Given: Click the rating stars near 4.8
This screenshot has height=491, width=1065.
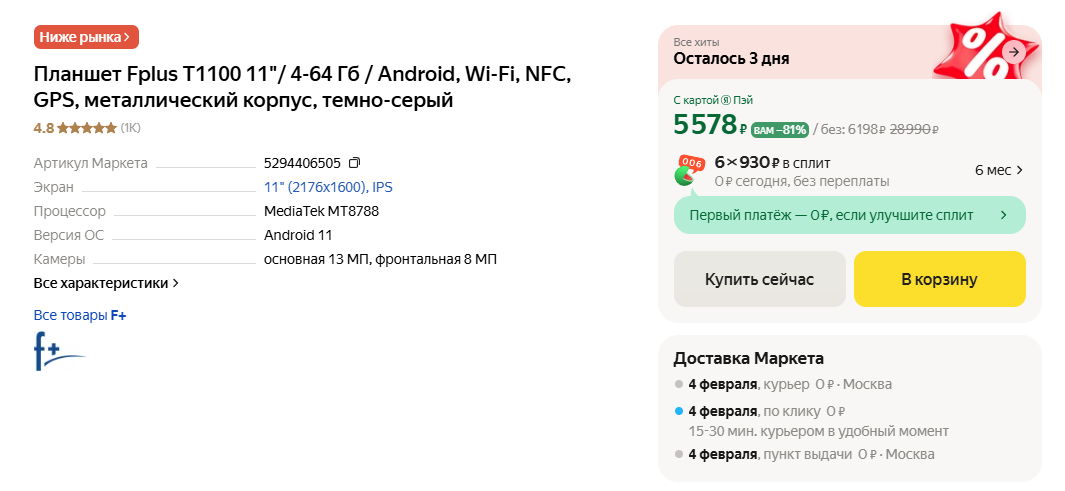Looking at the screenshot, I should [87, 128].
